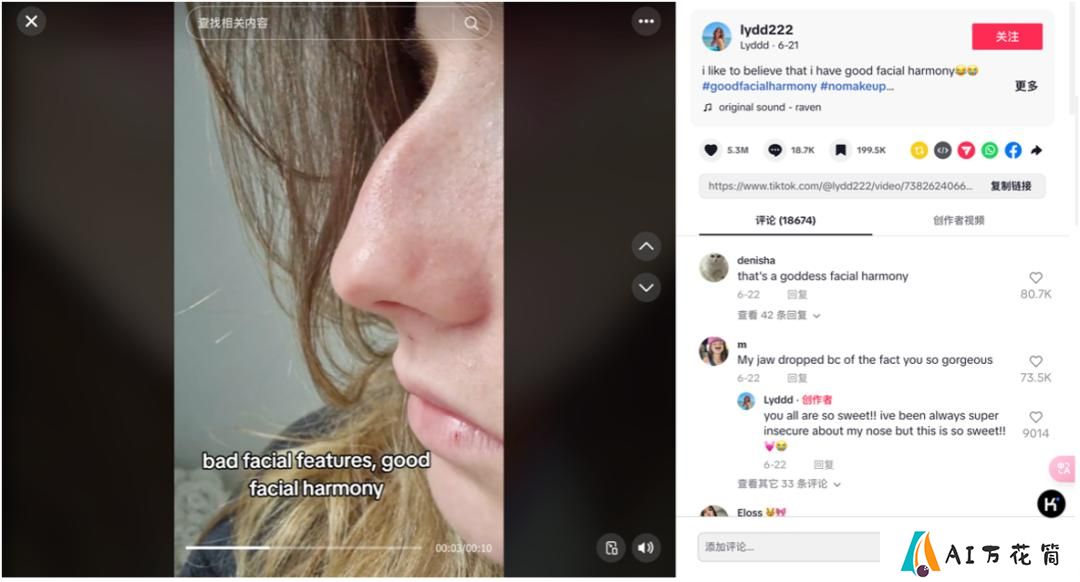
Task: Go to the next video with the down chevron
Action: point(646,287)
